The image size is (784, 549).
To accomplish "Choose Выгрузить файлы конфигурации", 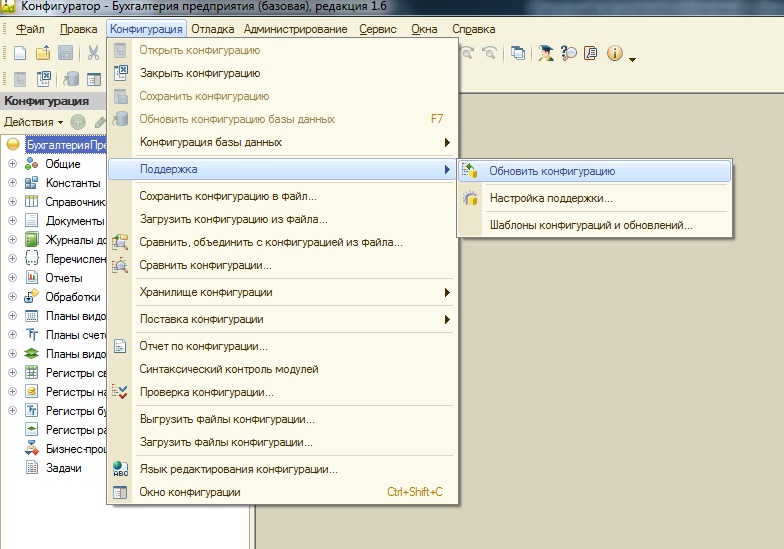I will click(282, 419).
